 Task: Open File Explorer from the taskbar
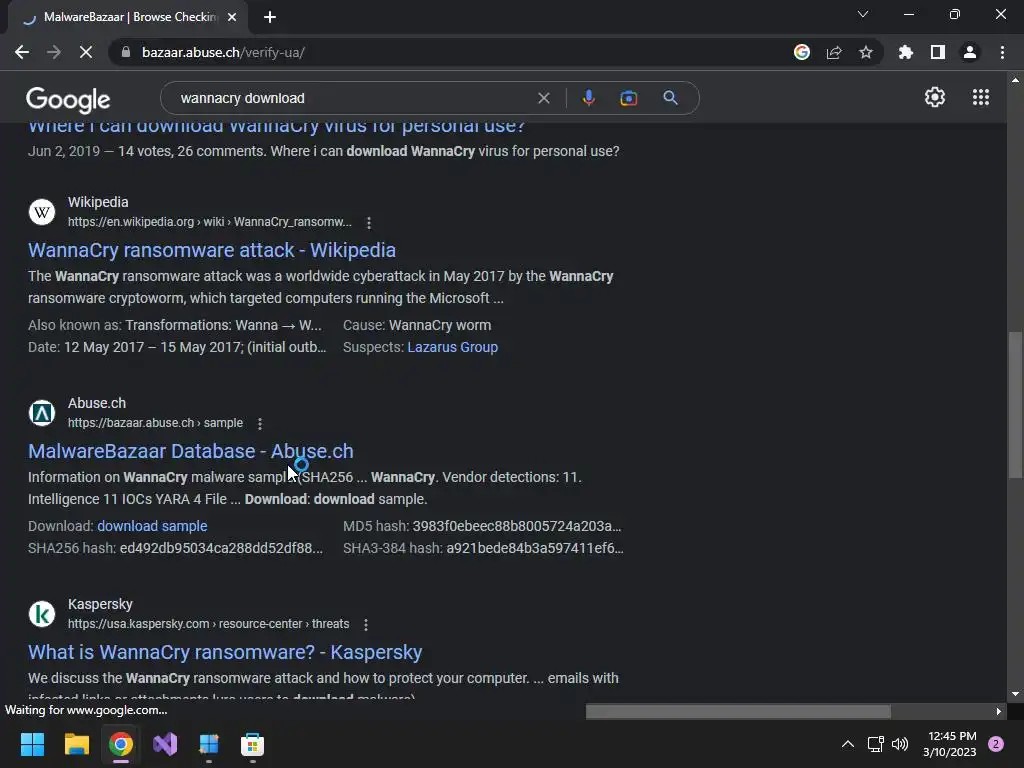click(x=76, y=744)
